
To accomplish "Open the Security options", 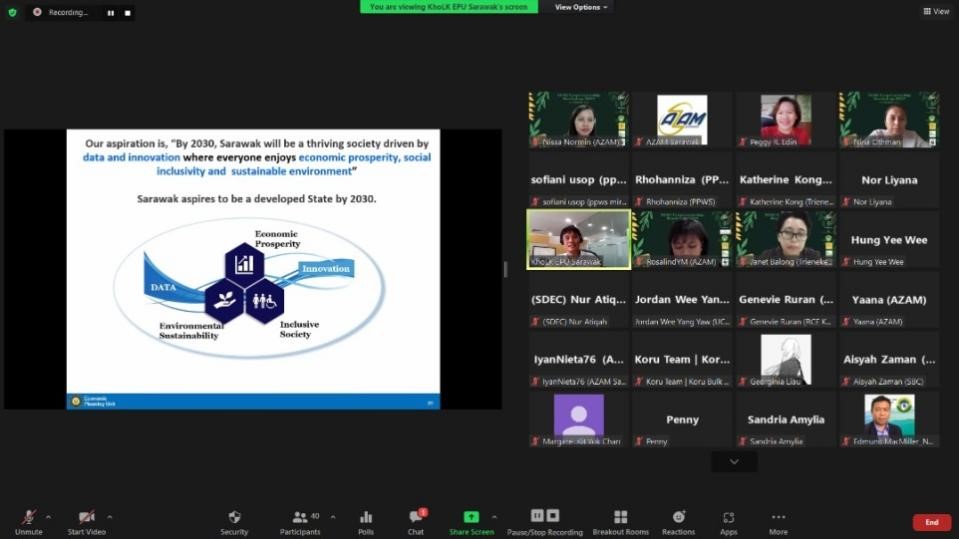I will (234, 521).
